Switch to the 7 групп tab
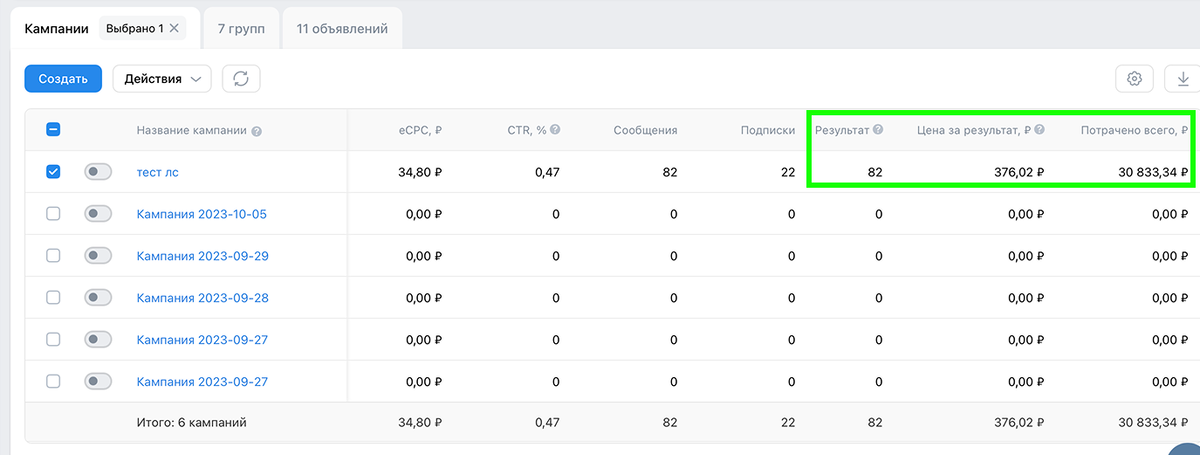Screen dimensions: 1200x455 [241, 29]
